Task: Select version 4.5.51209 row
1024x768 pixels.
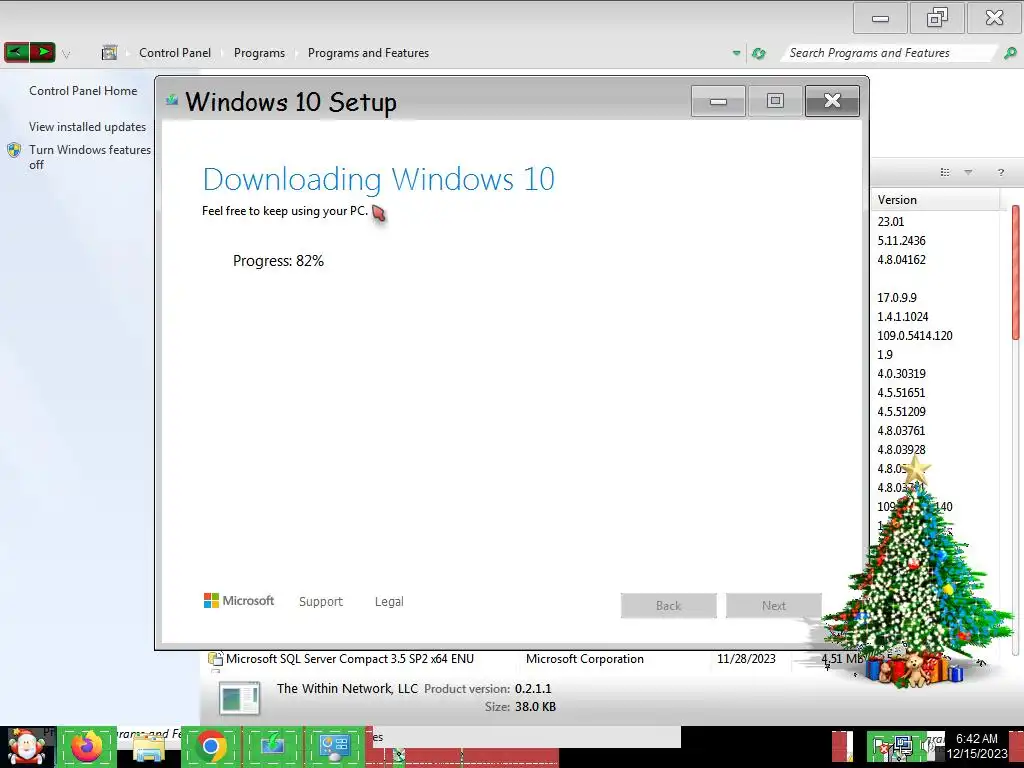Action: coord(901,411)
